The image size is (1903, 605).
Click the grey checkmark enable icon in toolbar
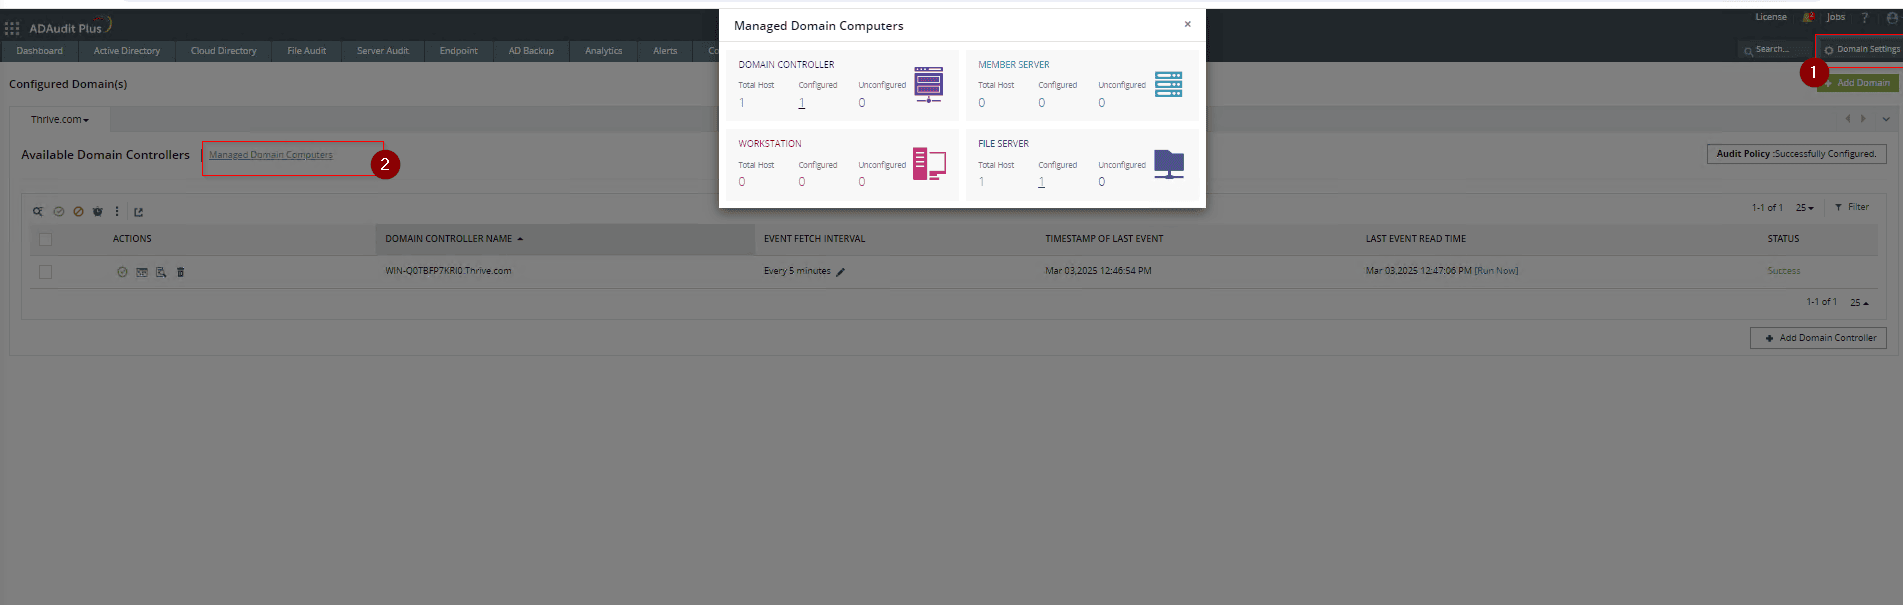click(x=59, y=211)
